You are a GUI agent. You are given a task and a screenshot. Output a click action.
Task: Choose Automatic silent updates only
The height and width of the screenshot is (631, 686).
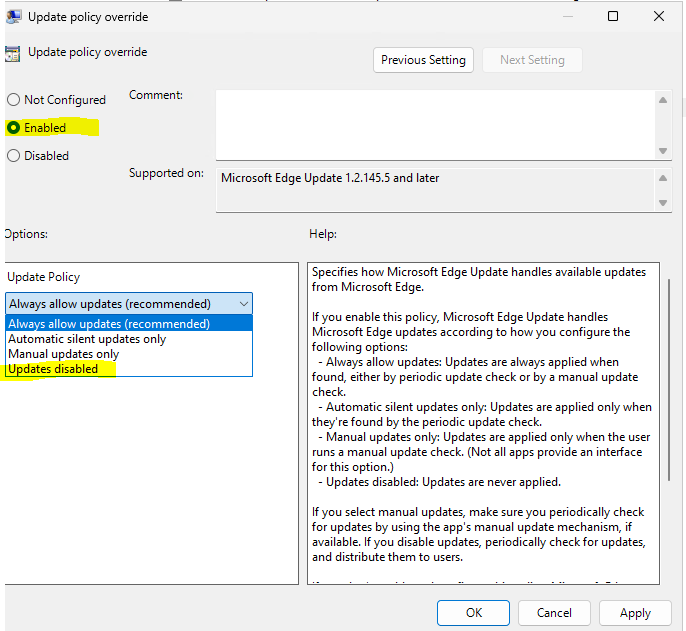(x=129, y=339)
